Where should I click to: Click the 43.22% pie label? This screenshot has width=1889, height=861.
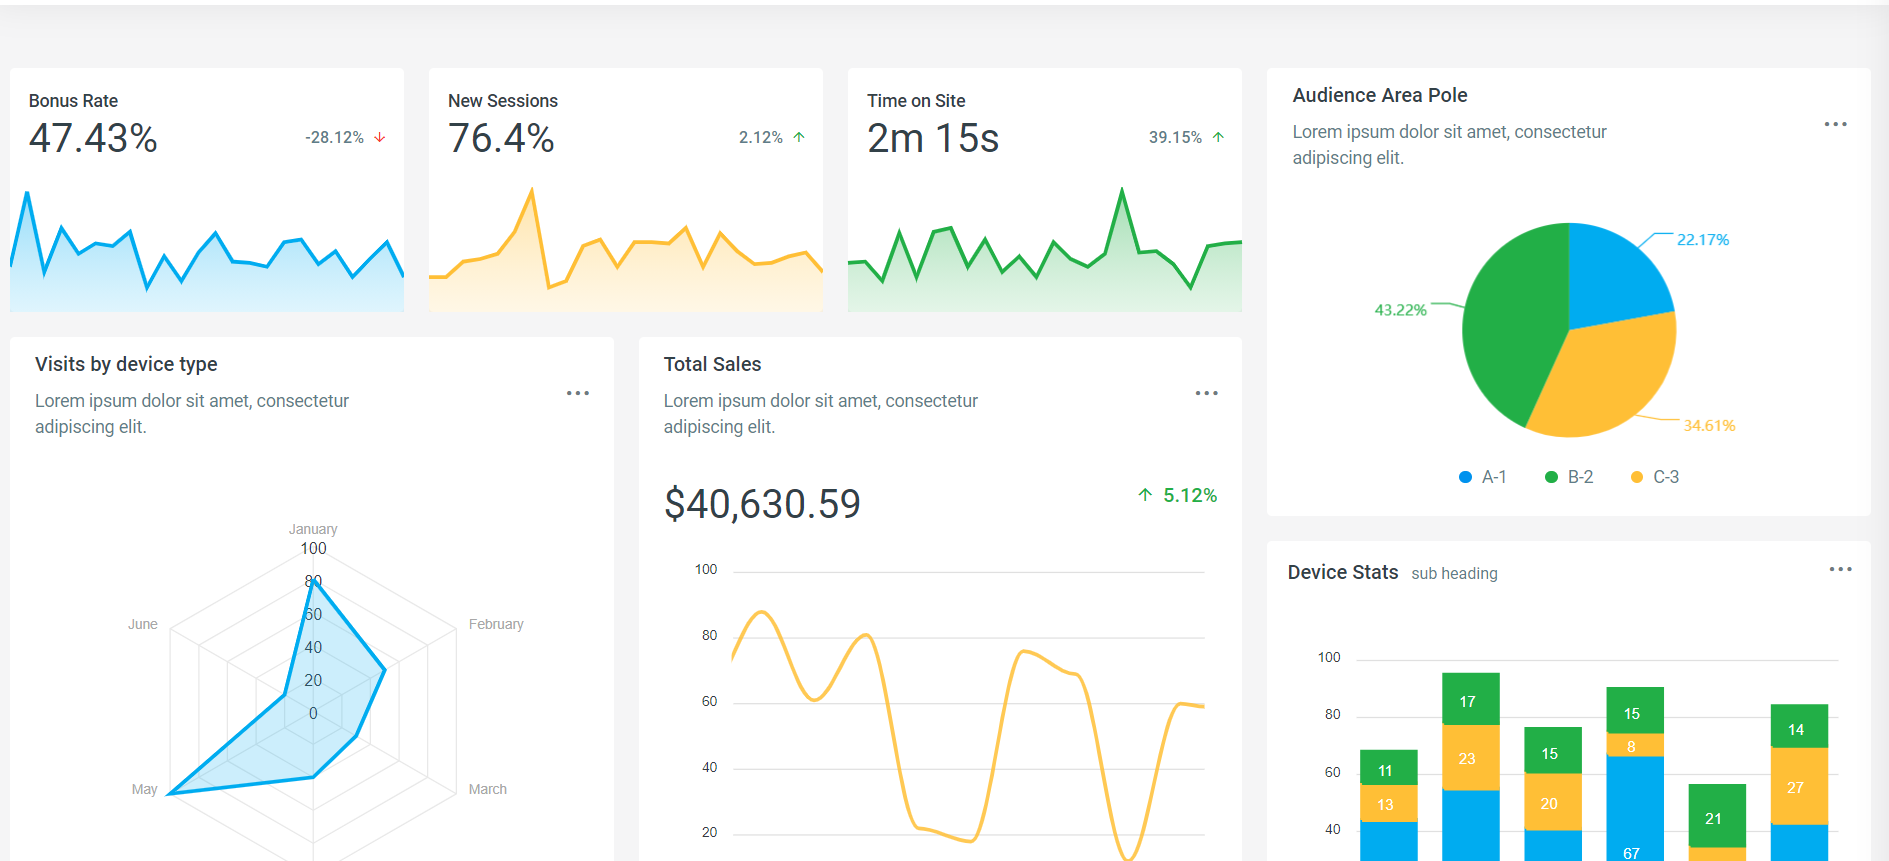click(x=1400, y=310)
